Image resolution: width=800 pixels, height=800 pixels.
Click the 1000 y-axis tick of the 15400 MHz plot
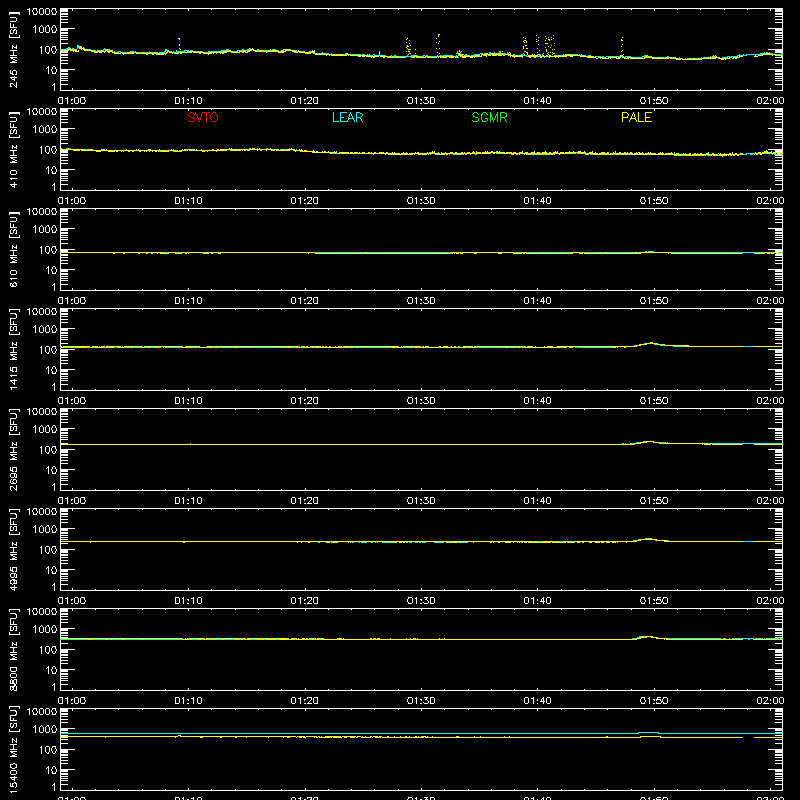[45, 730]
